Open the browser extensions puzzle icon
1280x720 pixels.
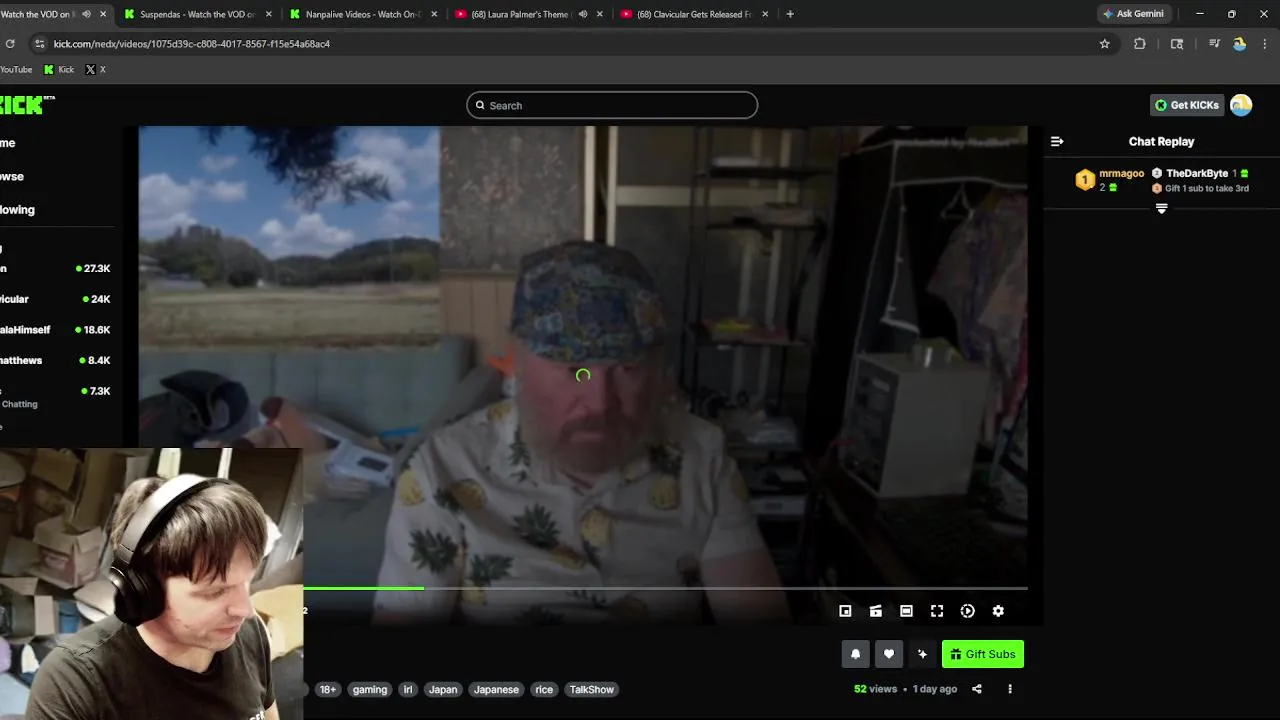pyautogui.click(x=1139, y=44)
